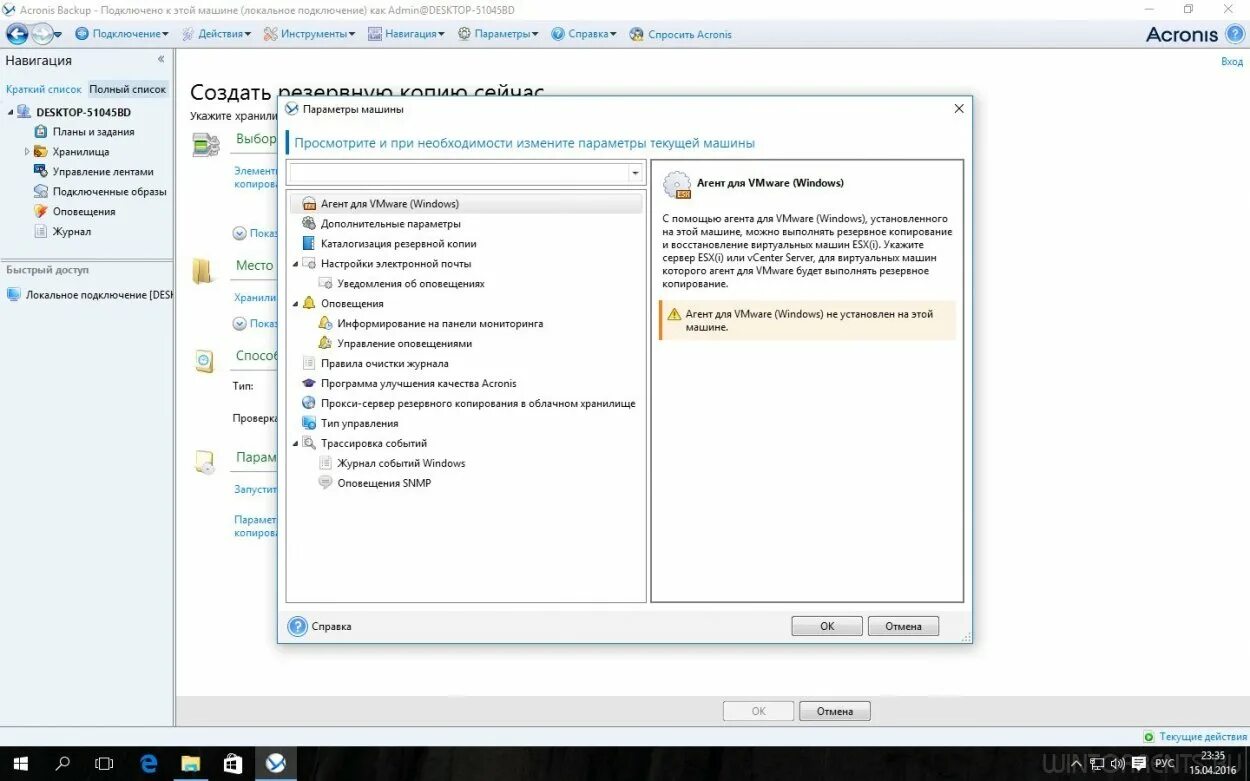Click the search input field in dialog

[x=459, y=173]
